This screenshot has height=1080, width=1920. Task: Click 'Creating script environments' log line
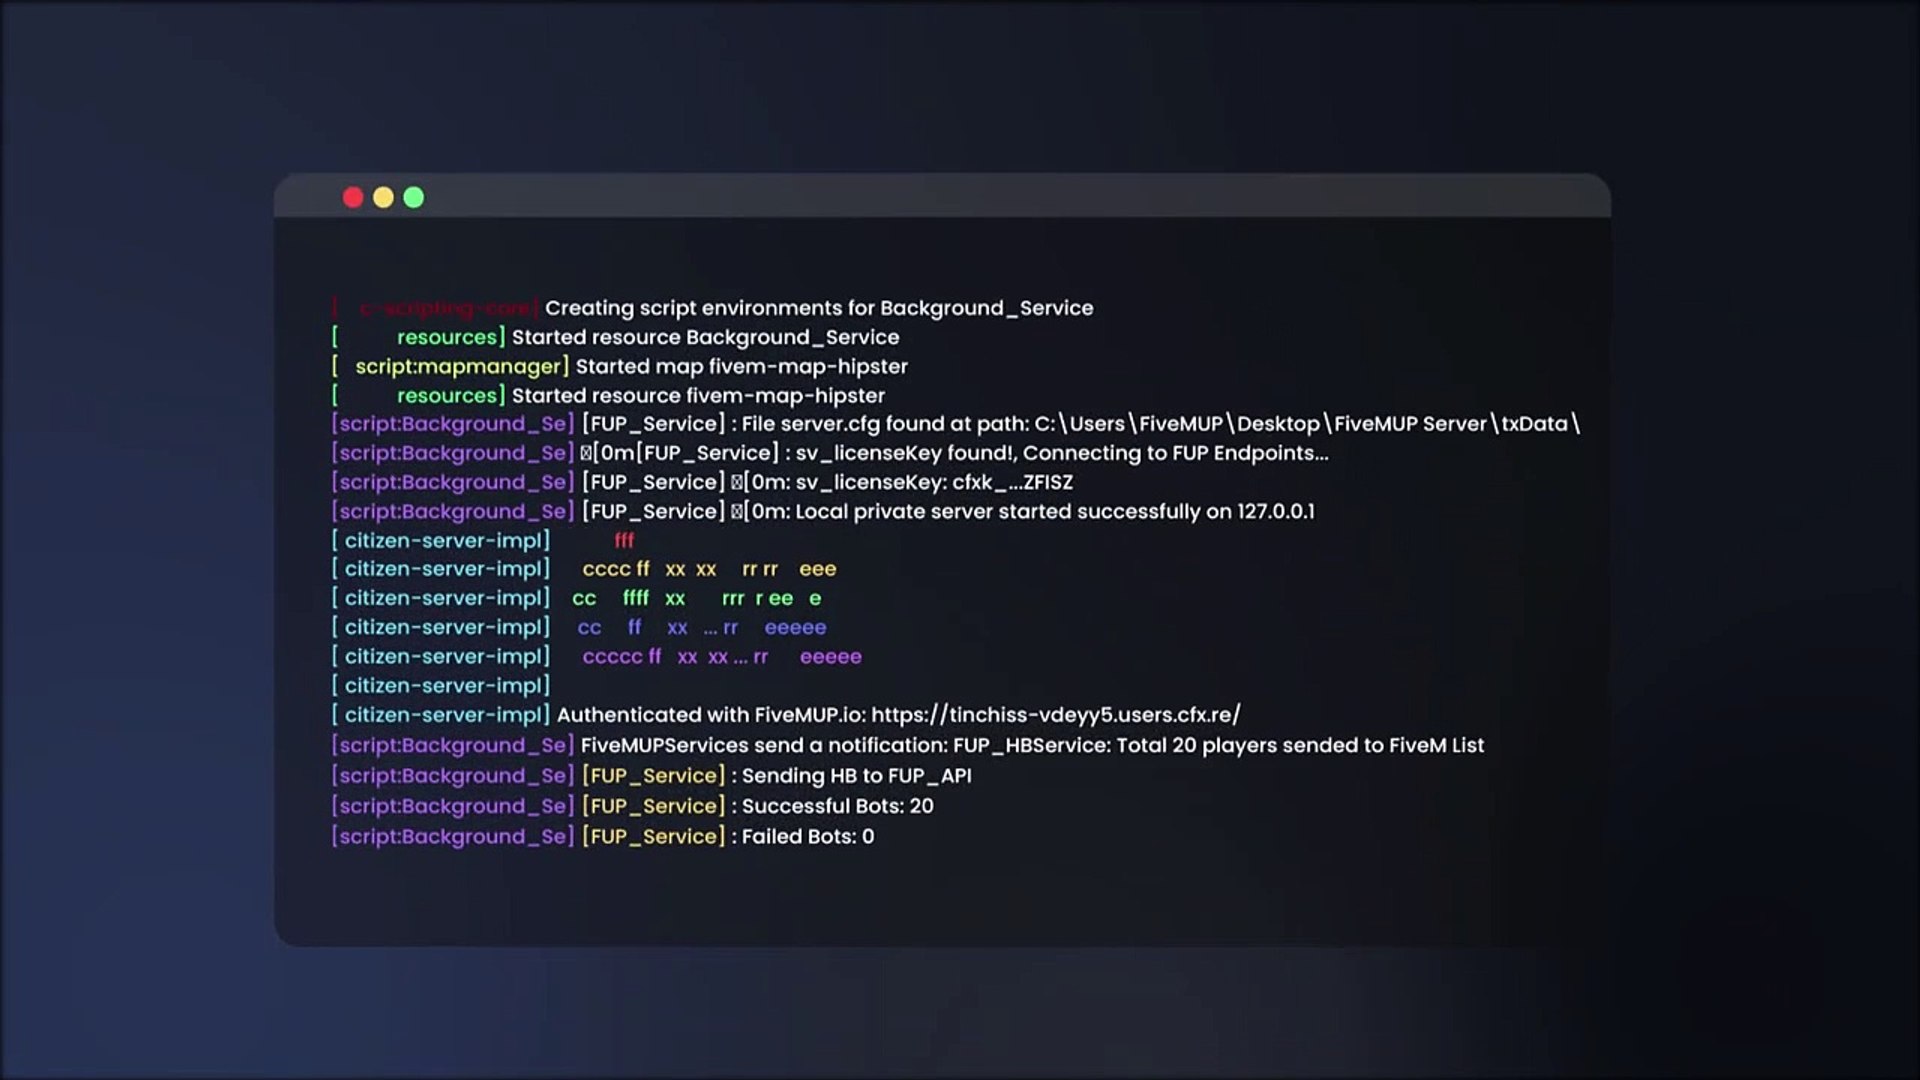point(818,308)
